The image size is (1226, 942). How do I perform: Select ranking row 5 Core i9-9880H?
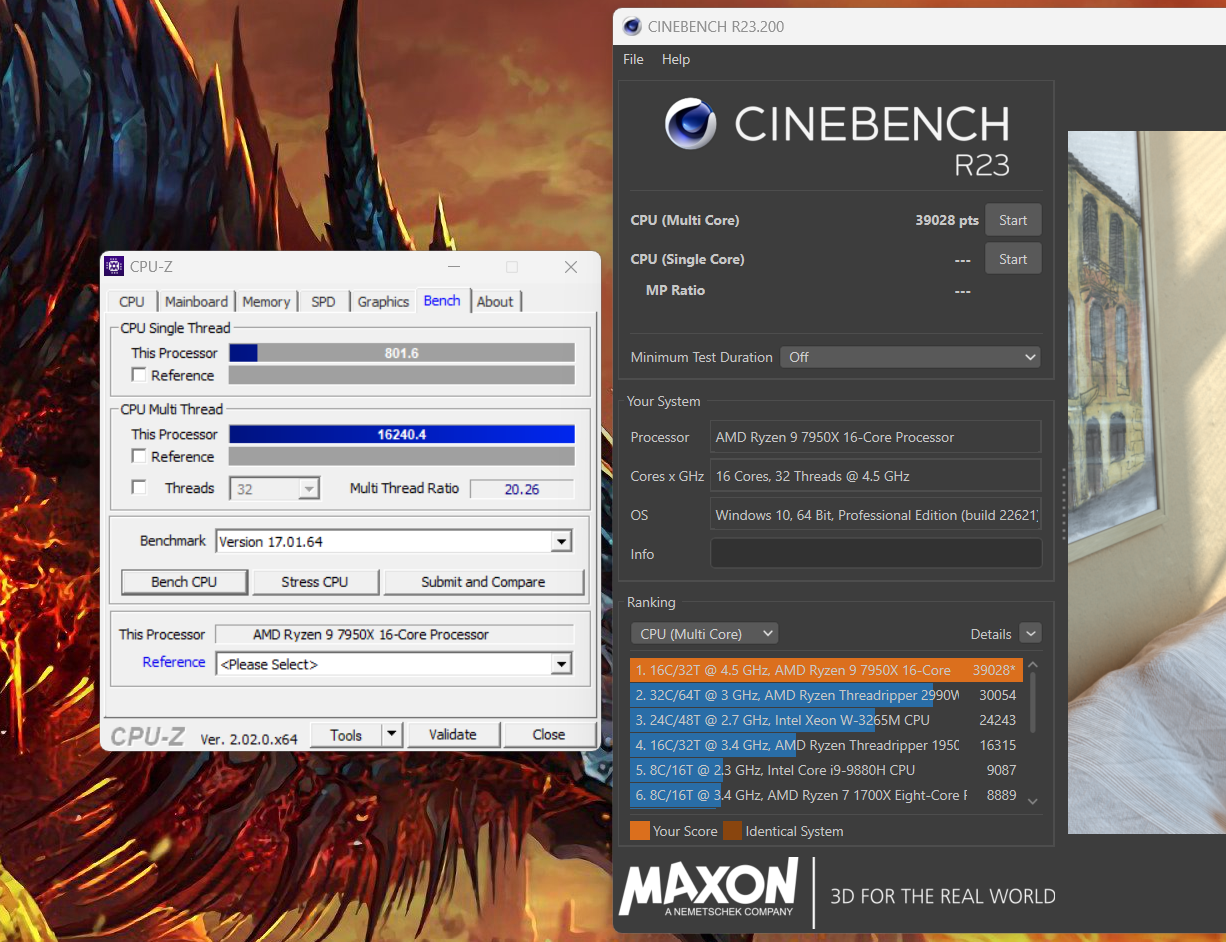coord(826,770)
